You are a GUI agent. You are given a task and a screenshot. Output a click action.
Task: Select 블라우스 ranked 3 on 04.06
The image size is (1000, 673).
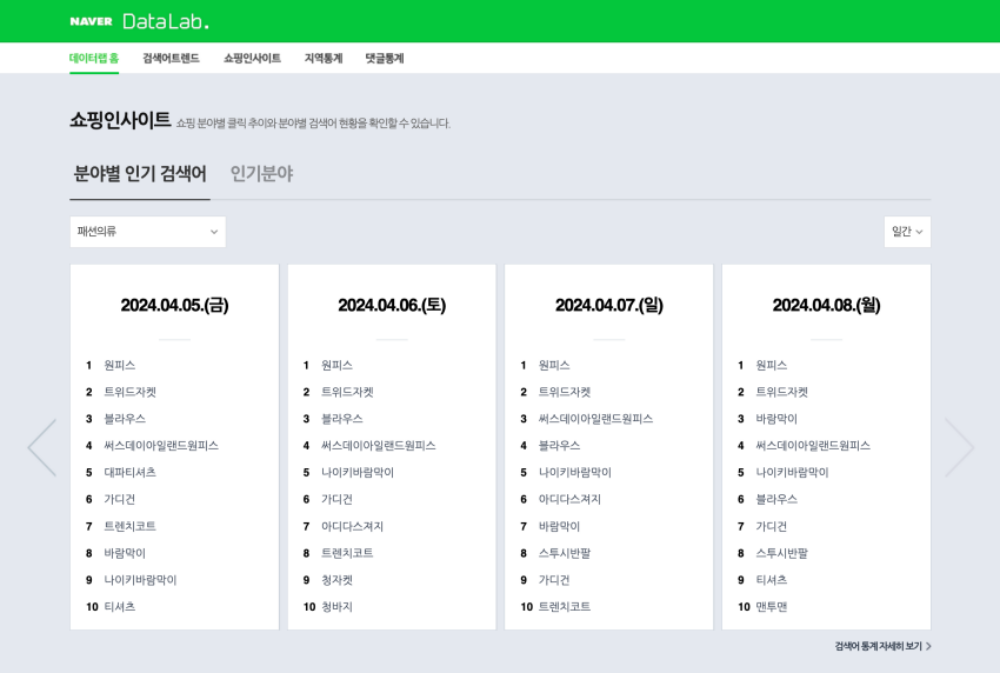(342, 418)
